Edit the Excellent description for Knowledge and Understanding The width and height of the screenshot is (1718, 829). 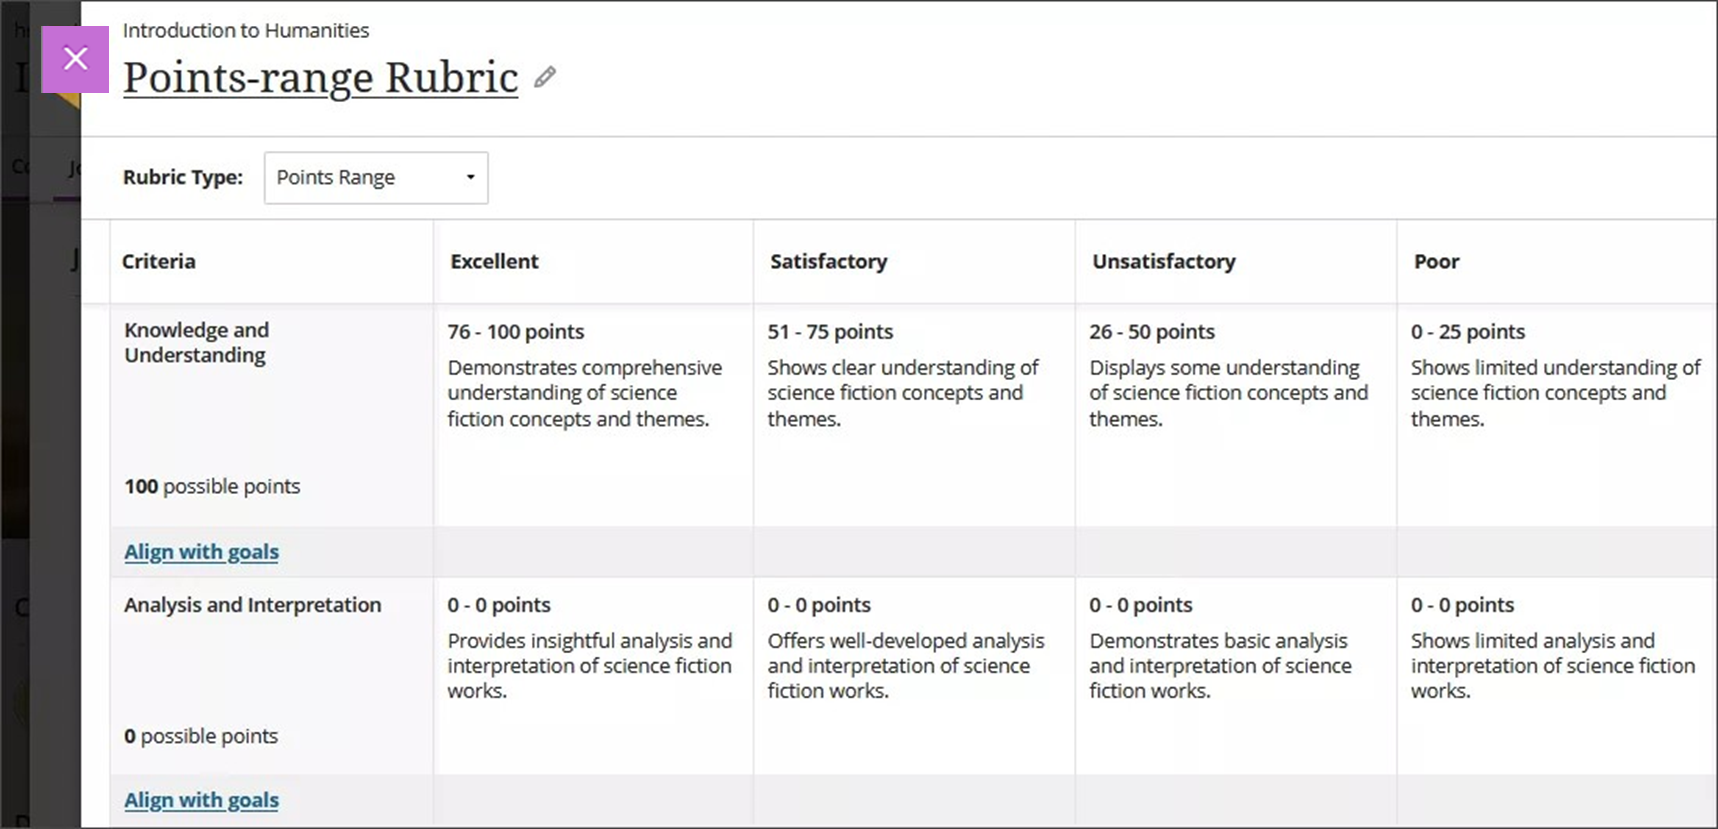[585, 392]
